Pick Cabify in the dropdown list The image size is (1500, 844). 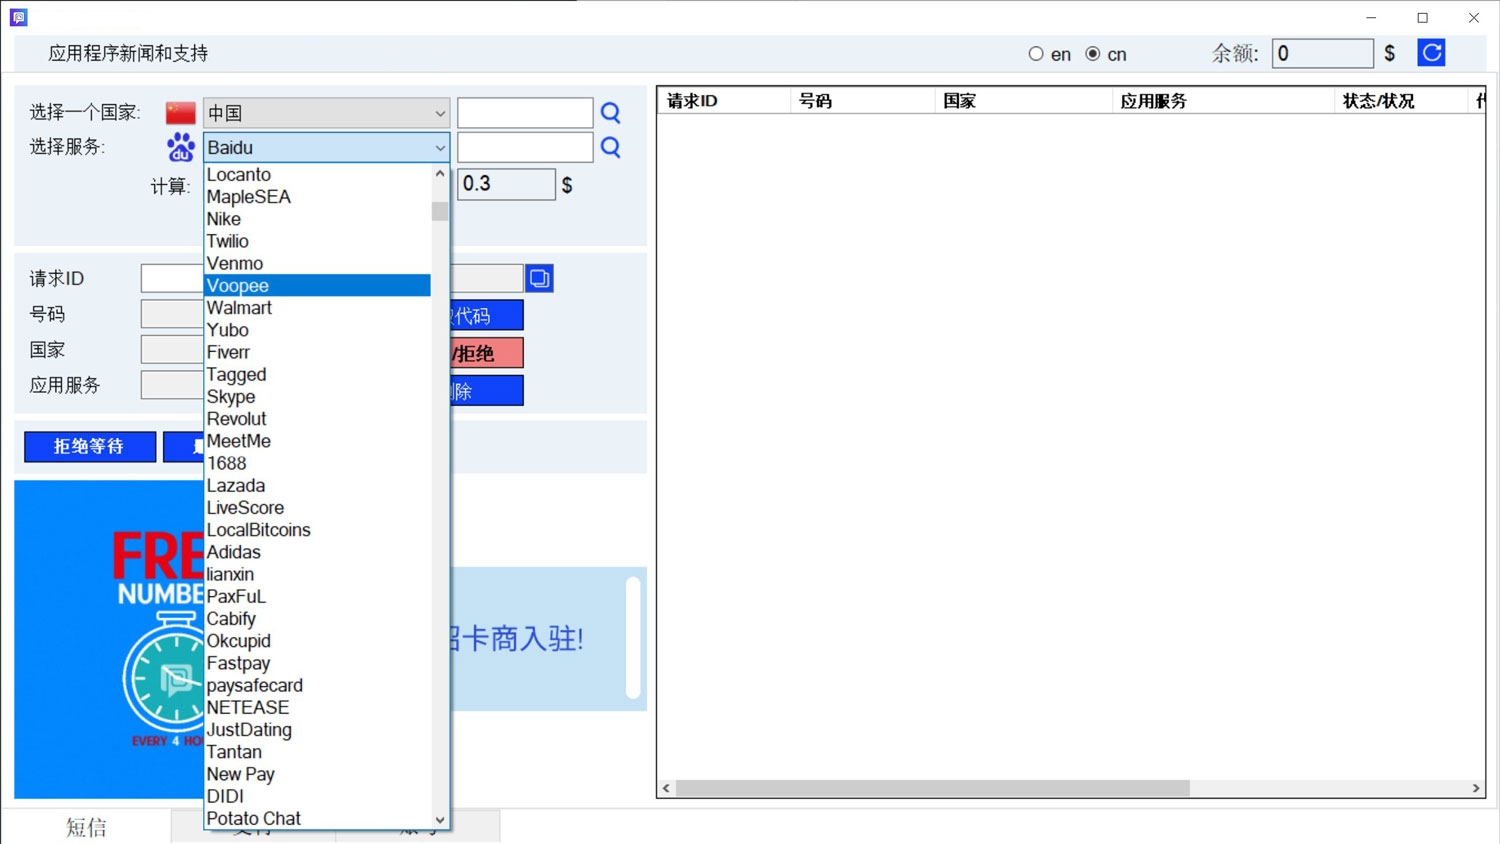[x=317, y=618]
